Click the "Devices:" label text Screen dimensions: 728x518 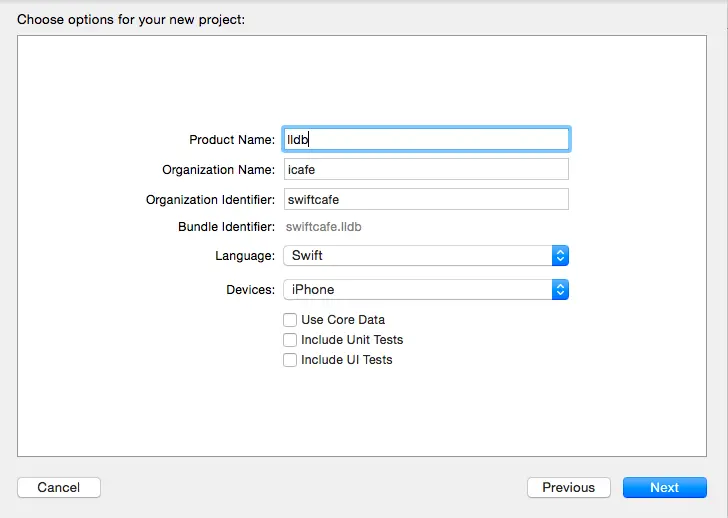250,290
